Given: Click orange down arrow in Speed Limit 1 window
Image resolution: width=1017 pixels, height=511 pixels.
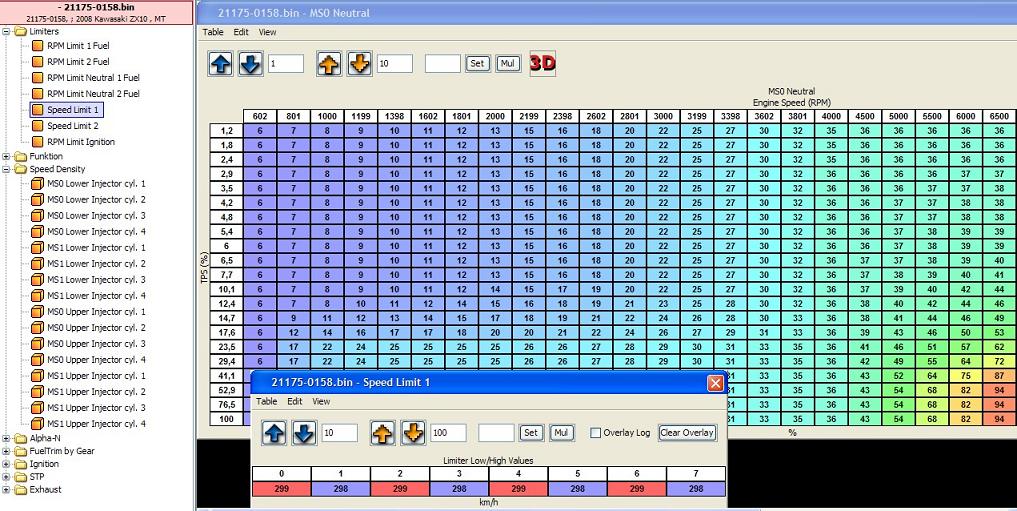Looking at the screenshot, I should [x=413, y=433].
